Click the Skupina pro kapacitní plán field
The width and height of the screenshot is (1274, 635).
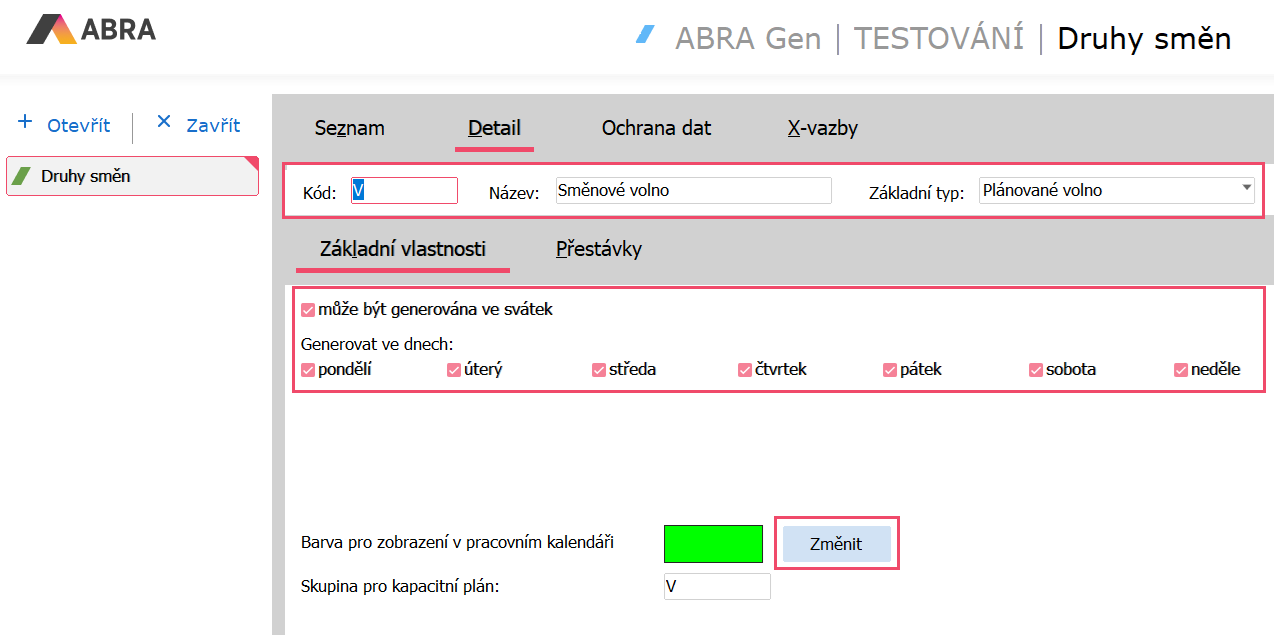(716, 586)
